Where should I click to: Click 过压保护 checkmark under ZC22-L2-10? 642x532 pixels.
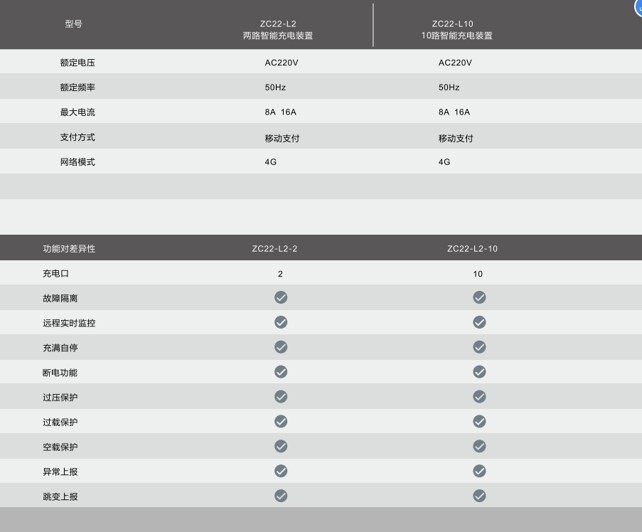point(479,396)
